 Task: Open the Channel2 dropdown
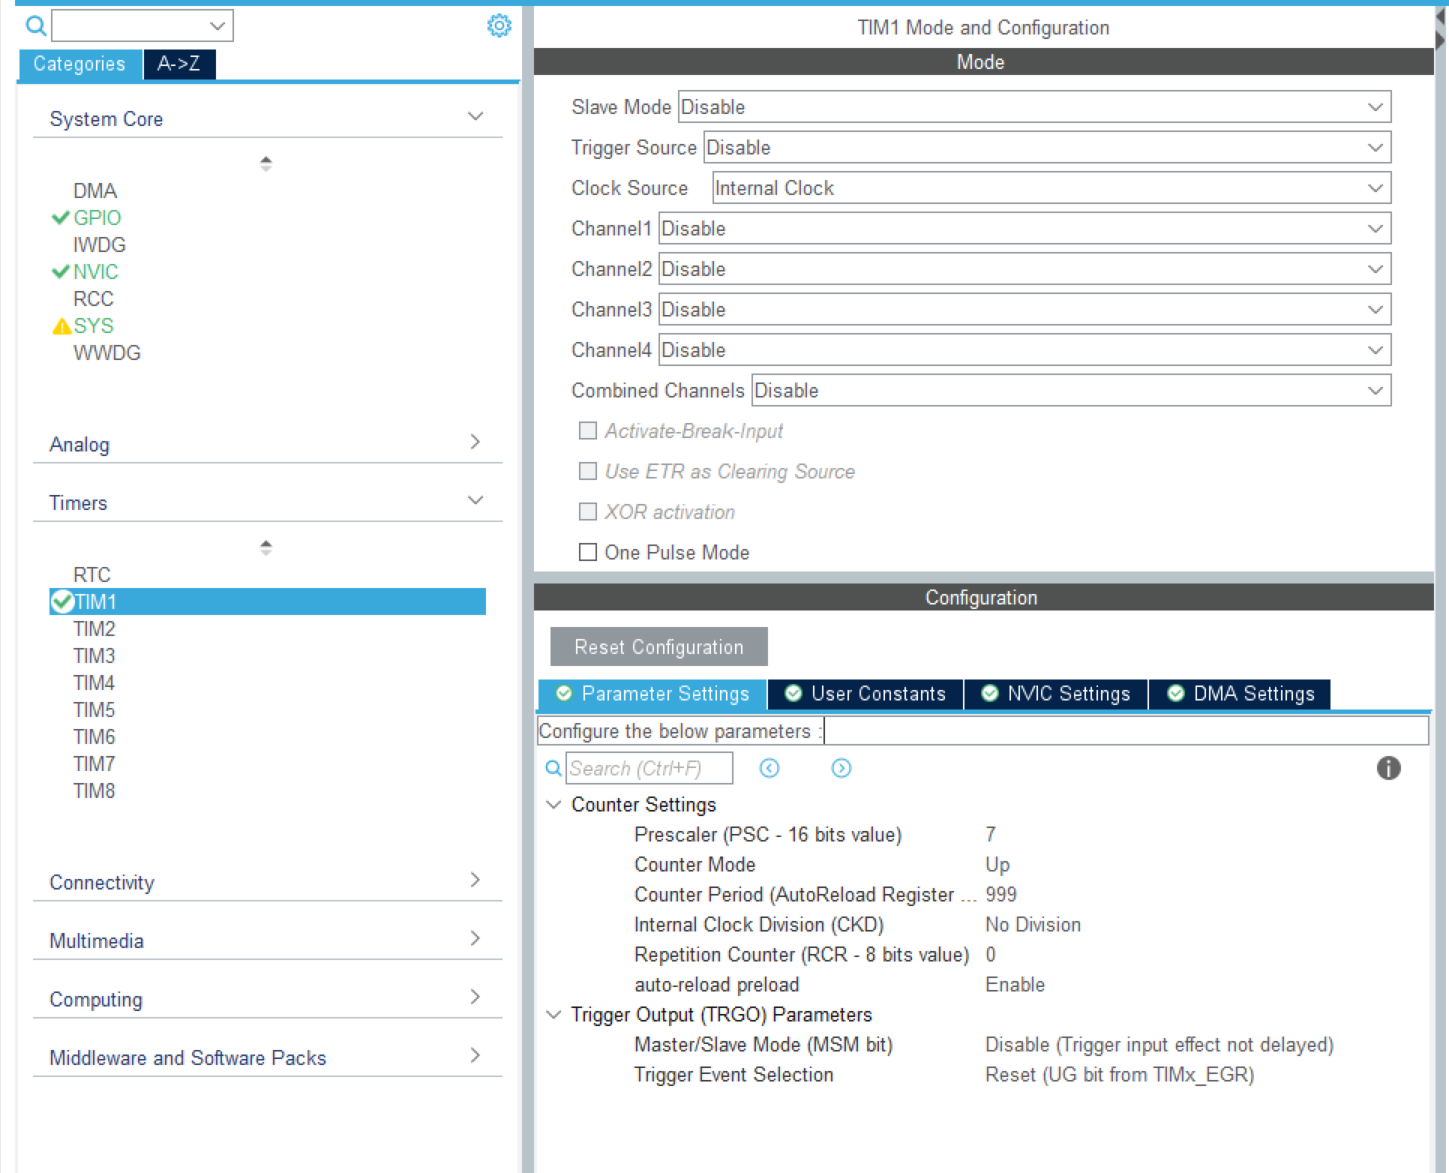[1025, 269]
